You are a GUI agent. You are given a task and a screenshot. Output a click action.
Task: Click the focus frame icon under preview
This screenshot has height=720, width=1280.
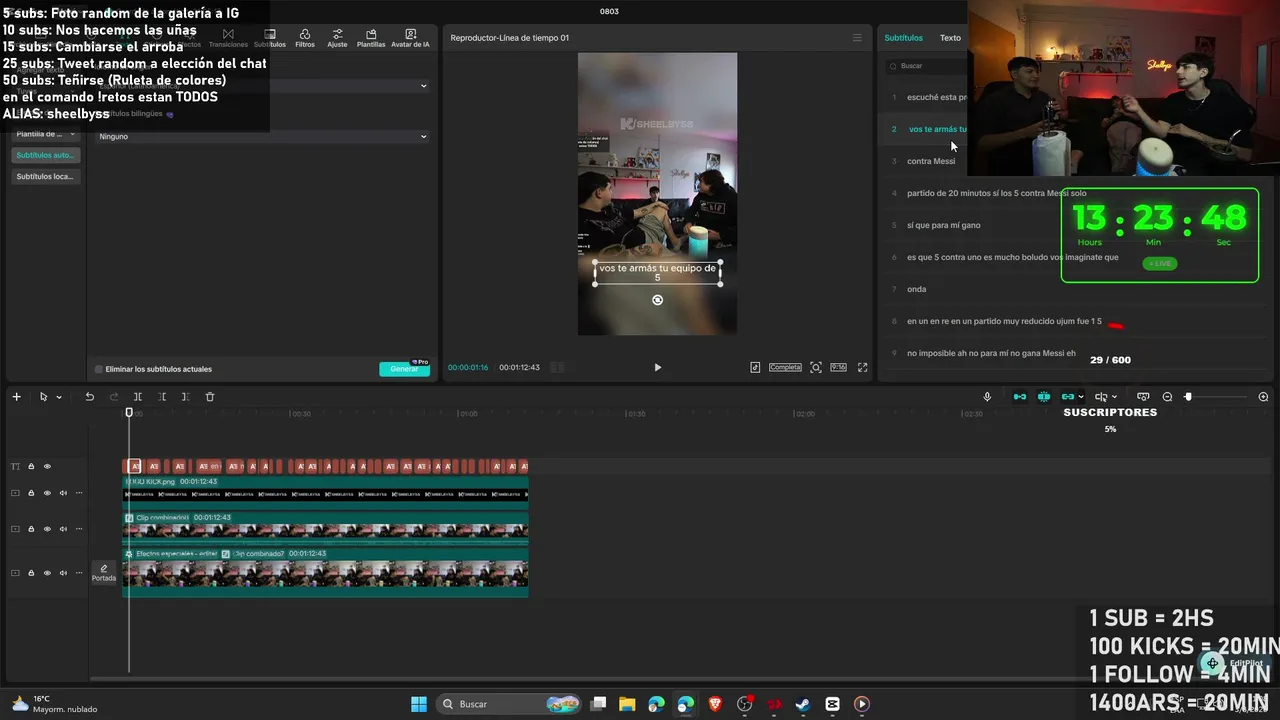[816, 367]
